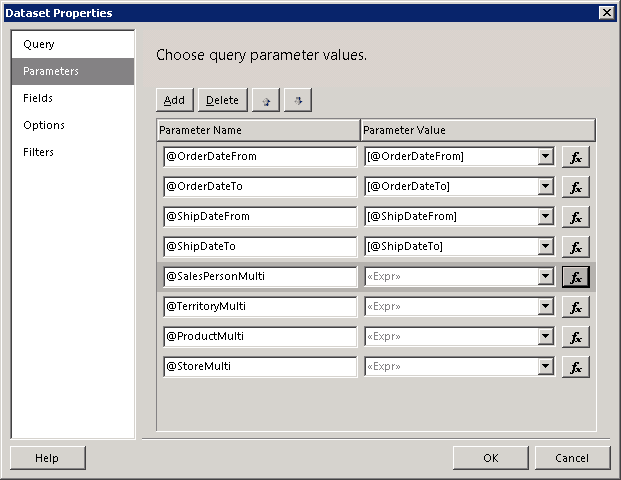Click fx button next to @ShipDateFrom
Image resolution: width=621 pixels, height=480 pixels.
point(575,217)
